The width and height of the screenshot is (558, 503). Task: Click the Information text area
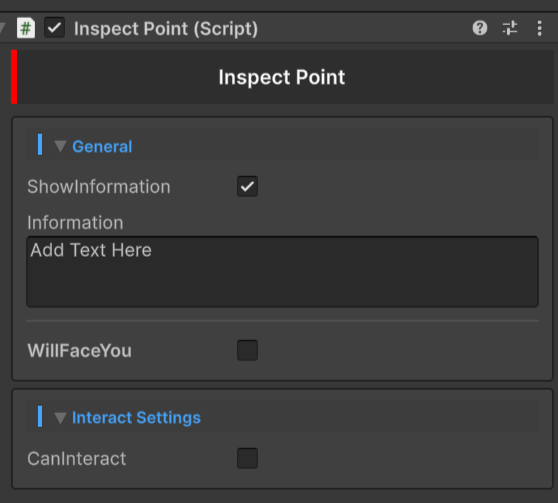point(282,272)
